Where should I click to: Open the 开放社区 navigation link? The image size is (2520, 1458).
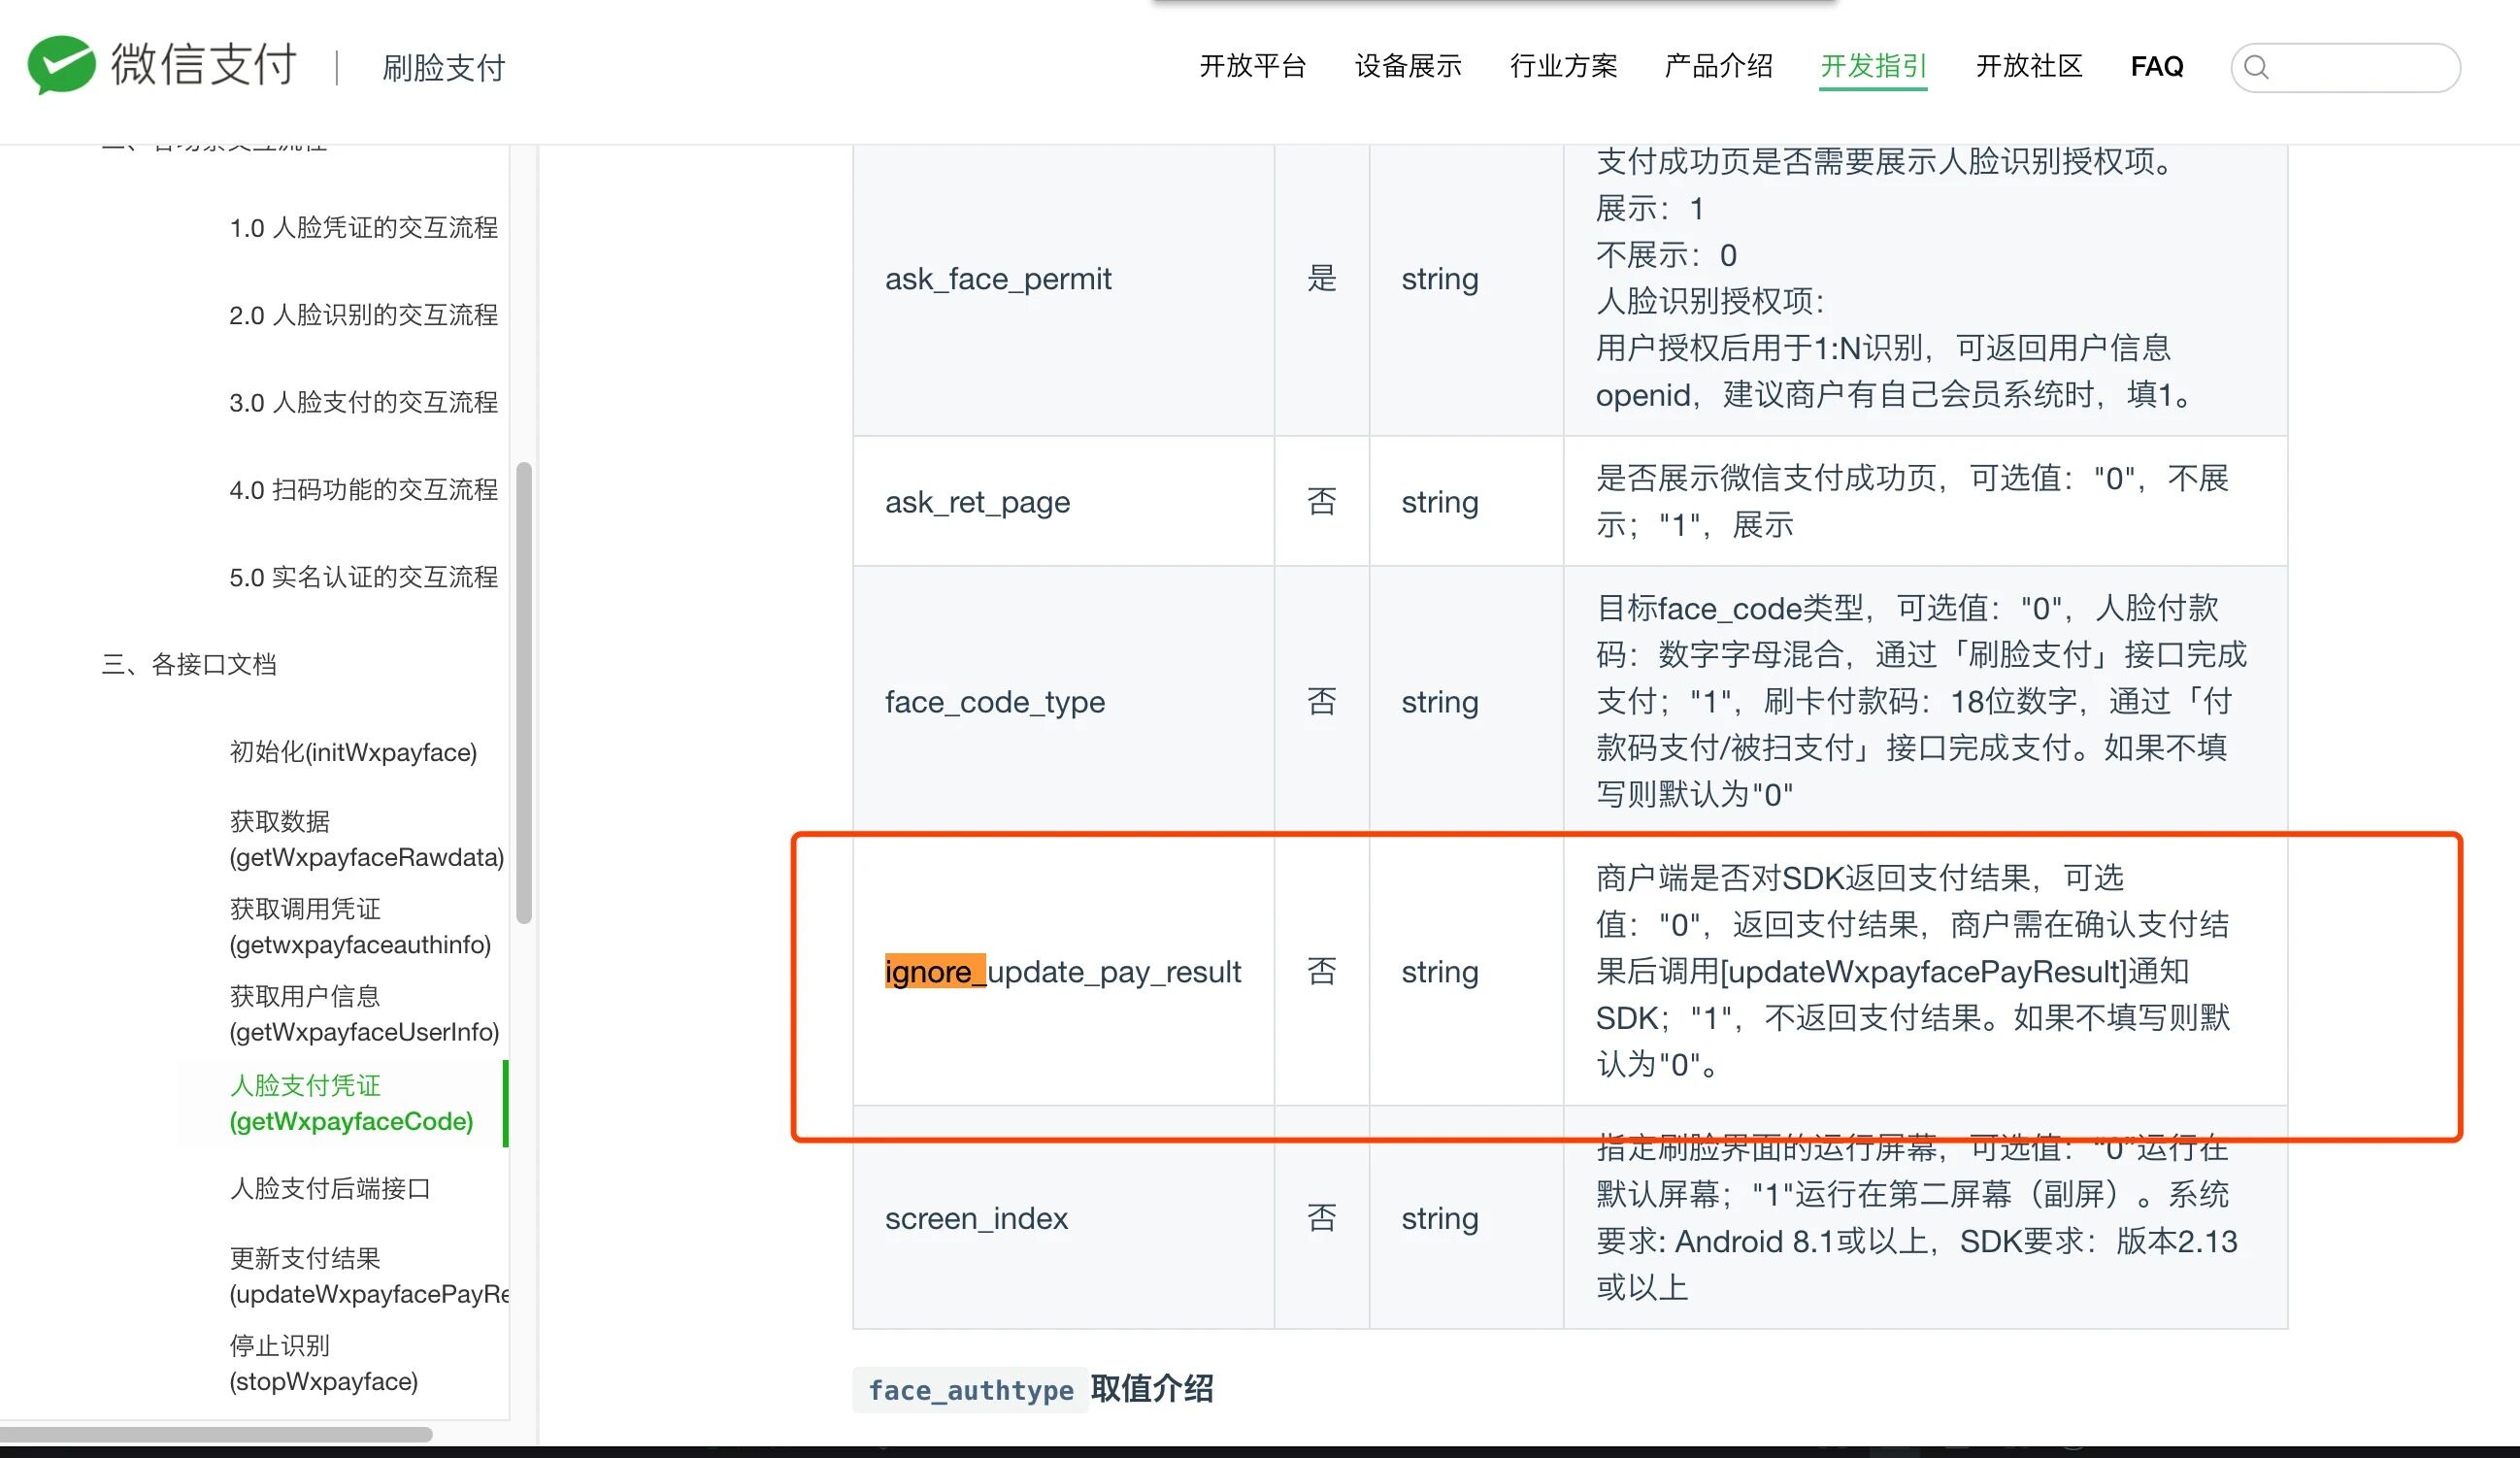coord(2029,66)
